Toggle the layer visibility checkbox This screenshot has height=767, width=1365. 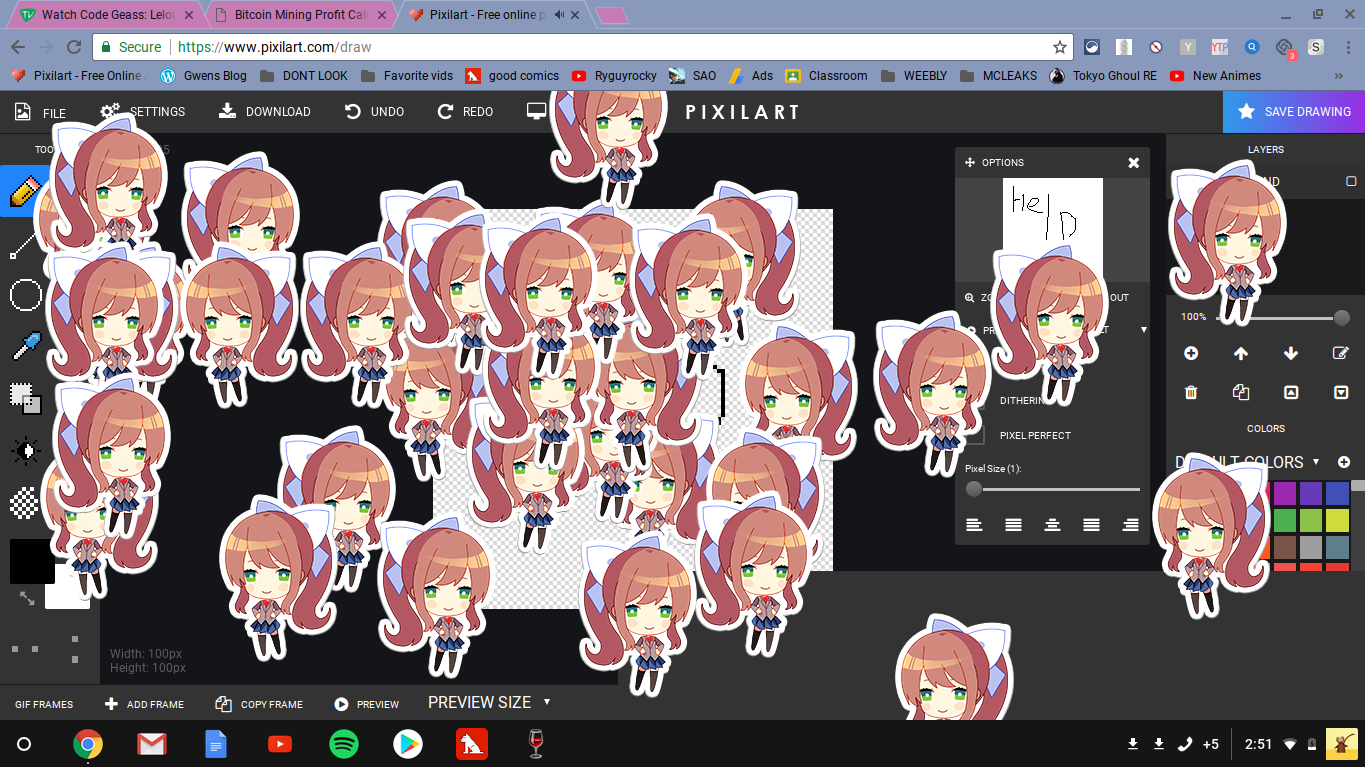(1351, 182)
